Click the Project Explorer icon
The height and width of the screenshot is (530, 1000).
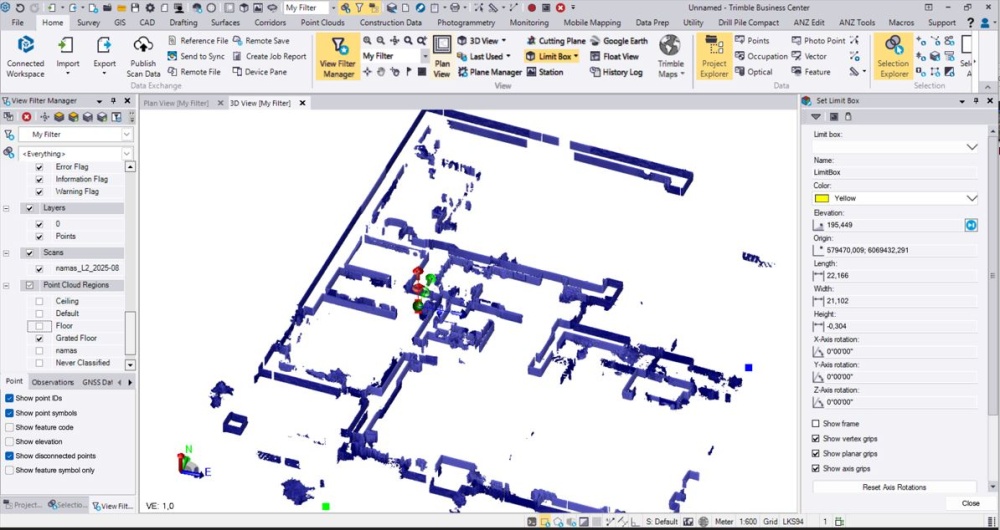pyautogui.click(x=714, y=57)
